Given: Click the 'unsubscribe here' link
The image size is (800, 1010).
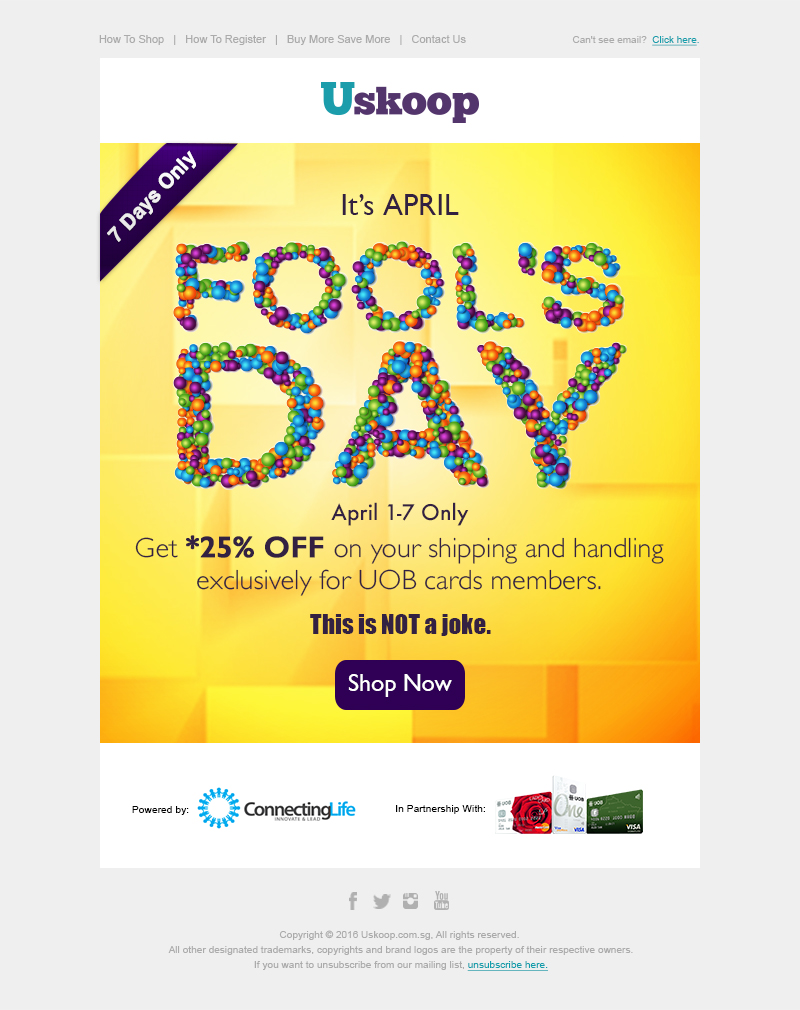Looking at the screenshot, I should tap(507, 965).
